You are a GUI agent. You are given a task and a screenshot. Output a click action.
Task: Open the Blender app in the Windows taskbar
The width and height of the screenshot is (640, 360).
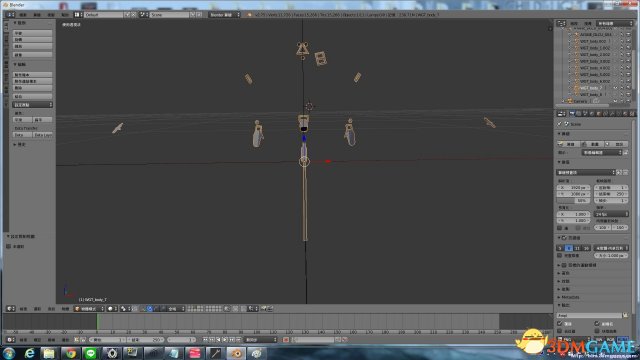236,353
